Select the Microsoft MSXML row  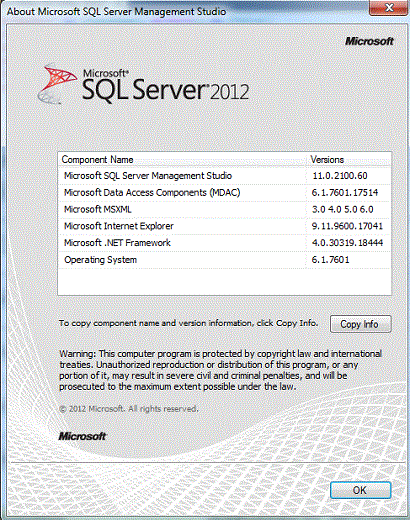(224, 209)
